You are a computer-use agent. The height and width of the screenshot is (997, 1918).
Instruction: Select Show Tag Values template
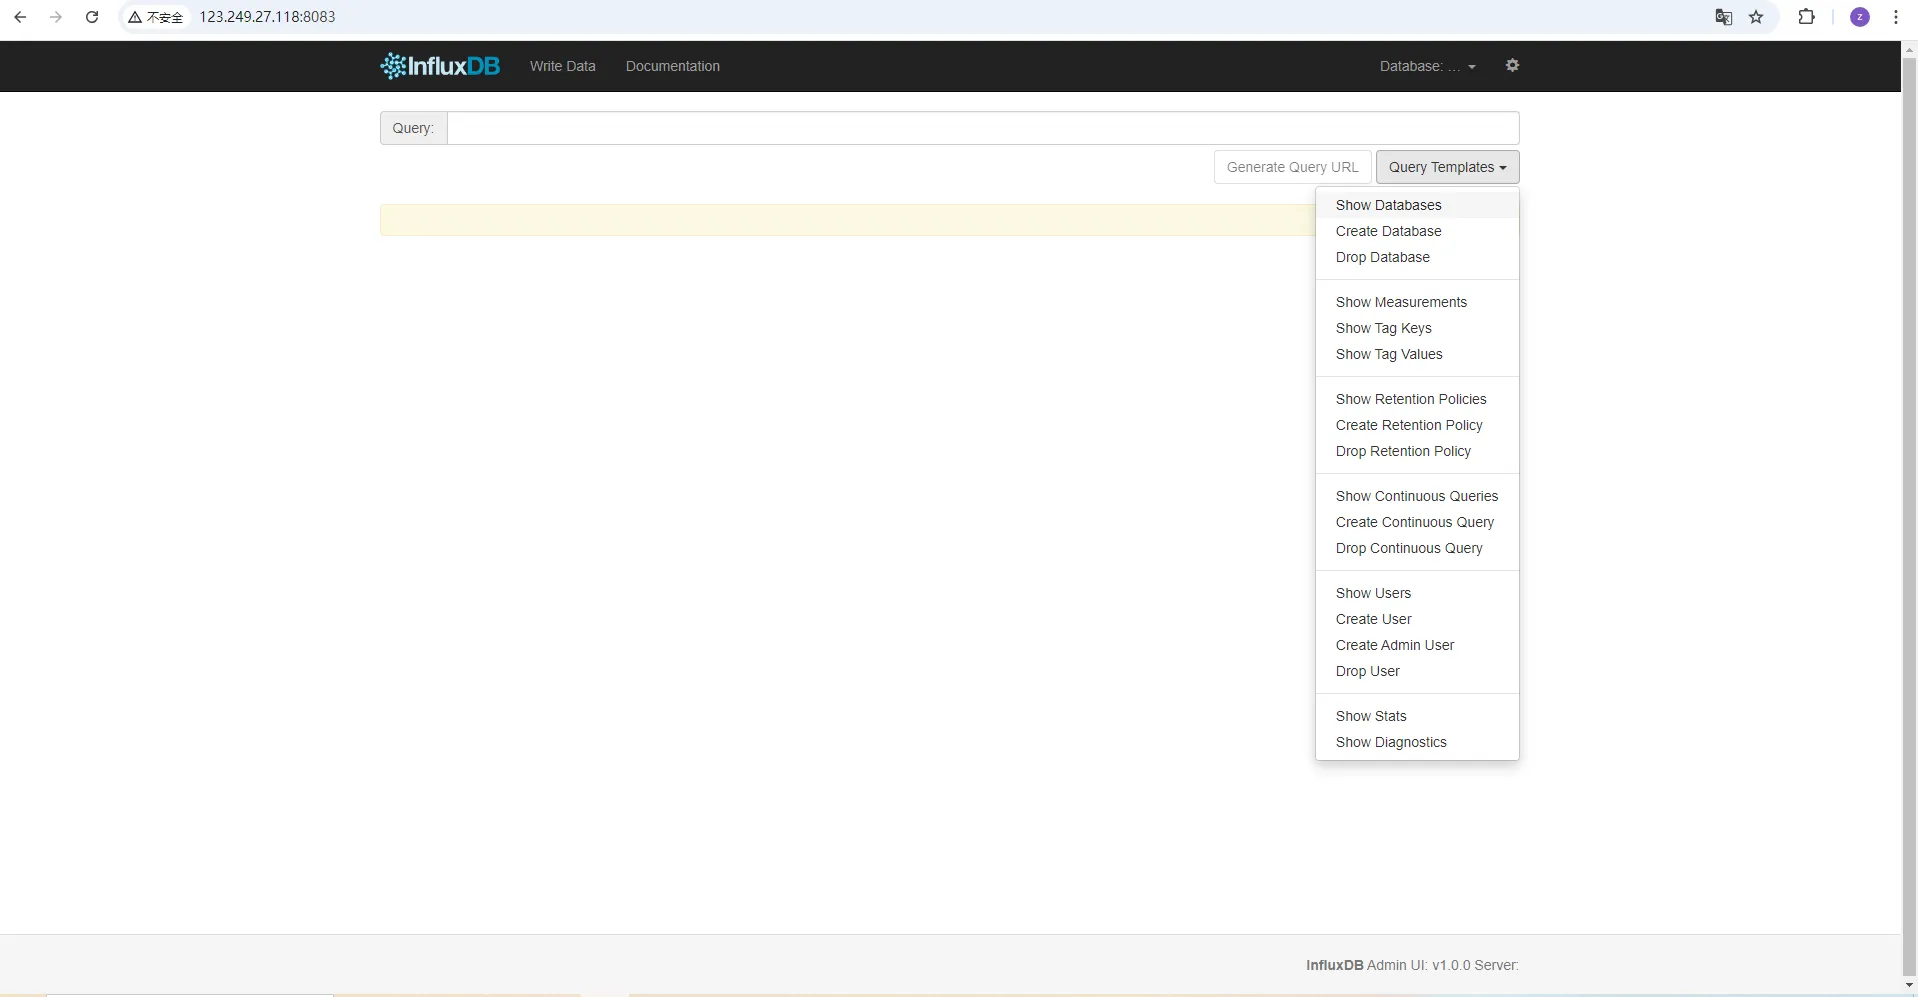pos(1417,354)
